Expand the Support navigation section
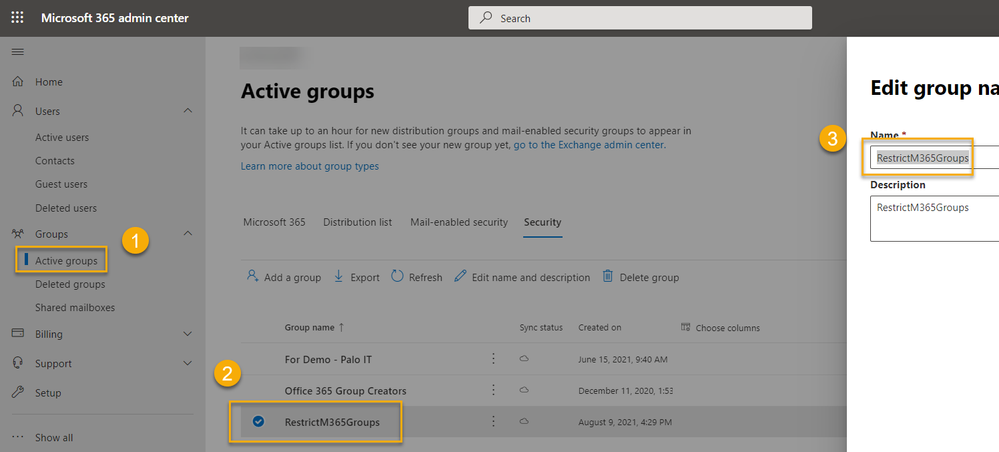Image resolution: width=999 pixels, height=452 pixels. 188,363
